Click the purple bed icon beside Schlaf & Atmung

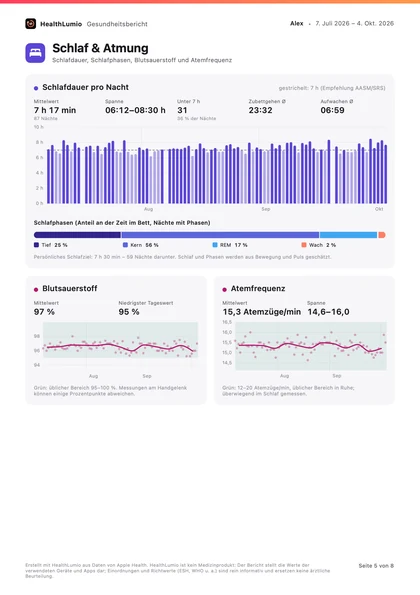[35, 53]
